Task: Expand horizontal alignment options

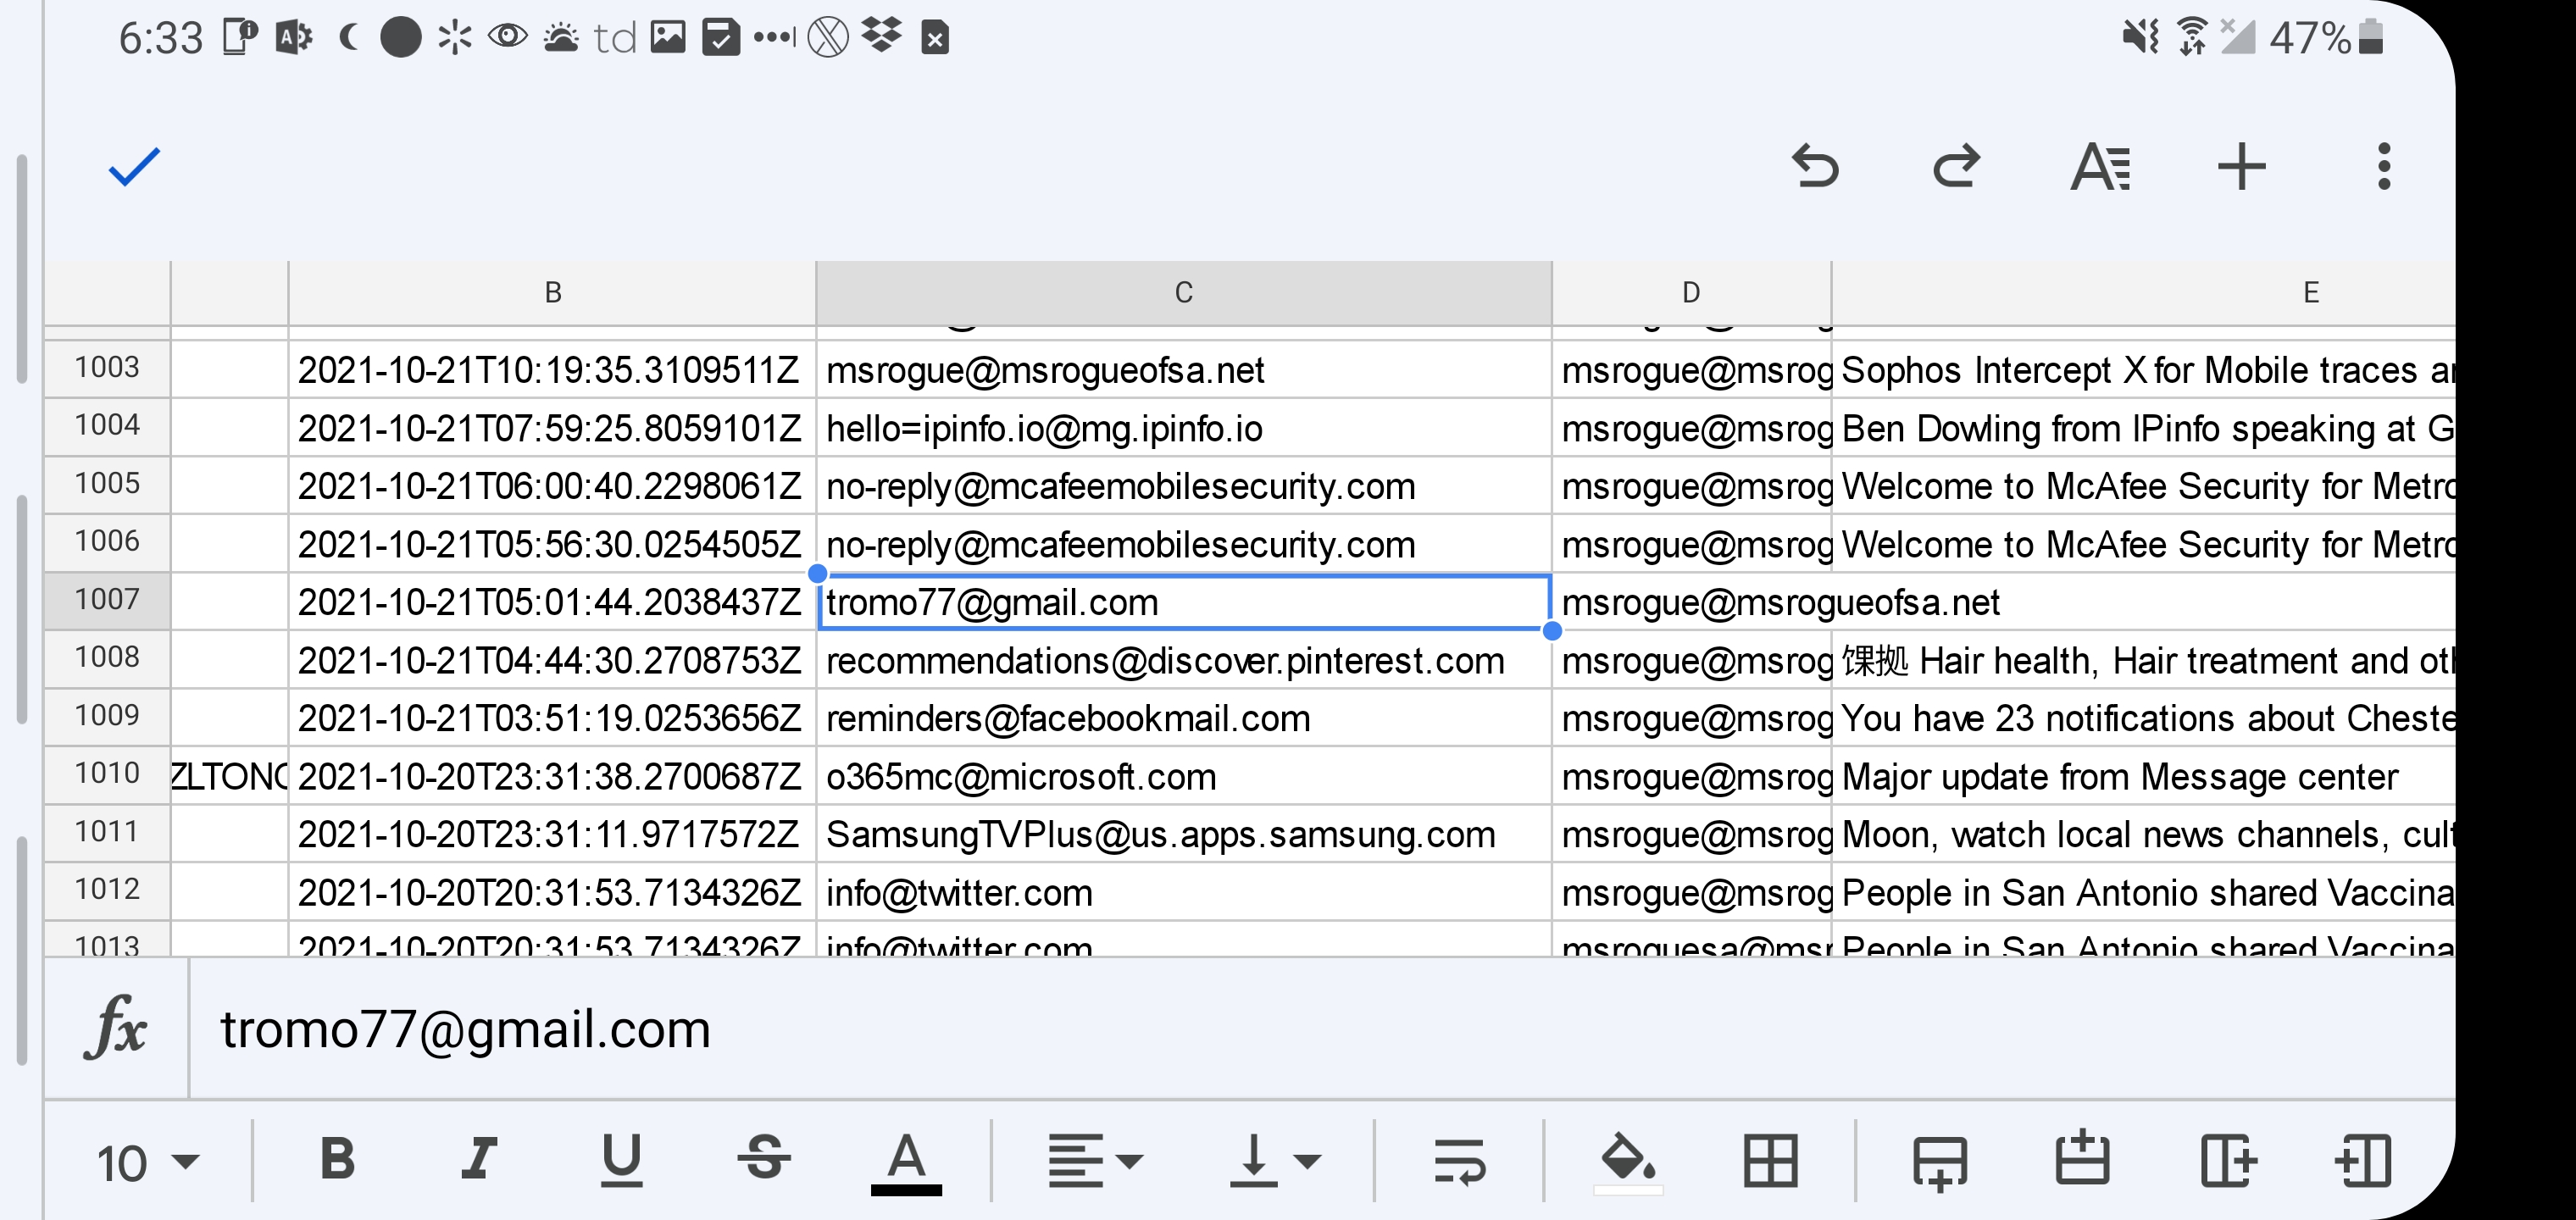Action: 1094,1161
